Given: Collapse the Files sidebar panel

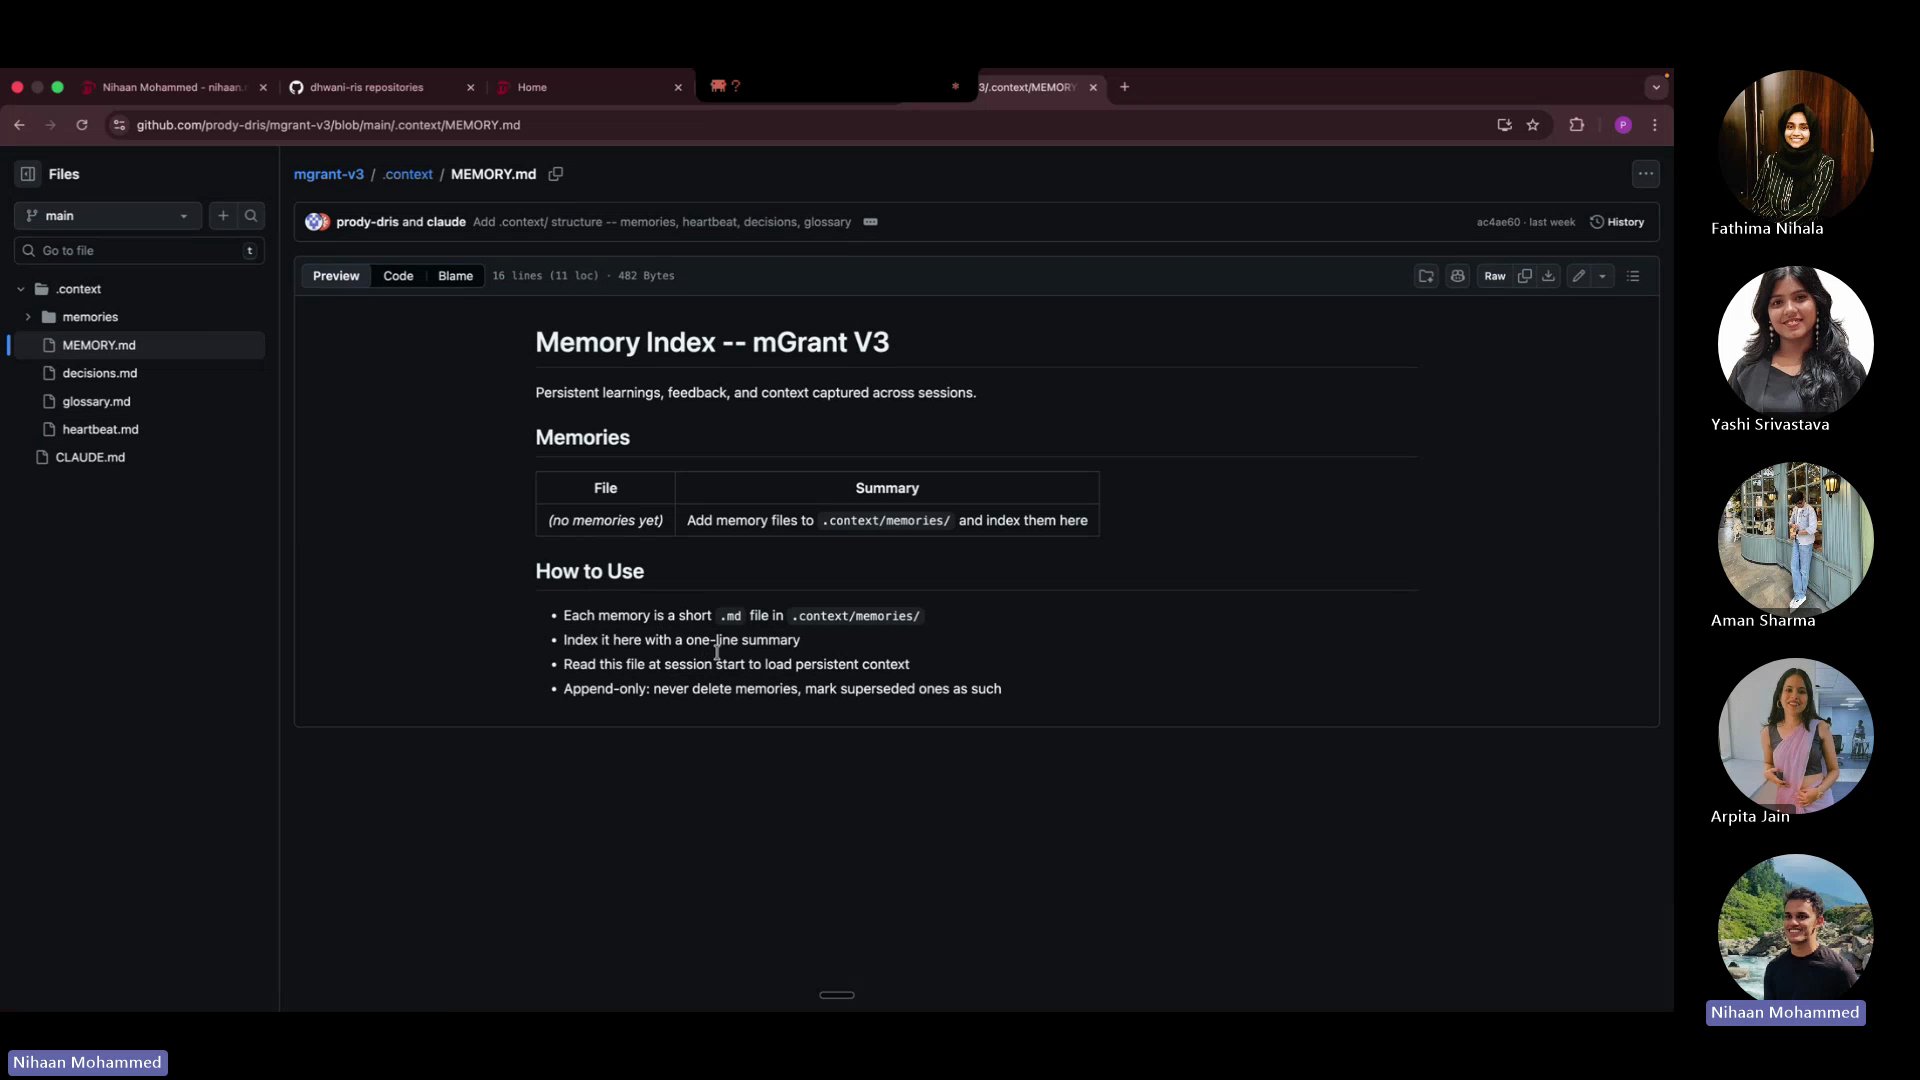Looking at the screenshot, I should tap(27, 173).
